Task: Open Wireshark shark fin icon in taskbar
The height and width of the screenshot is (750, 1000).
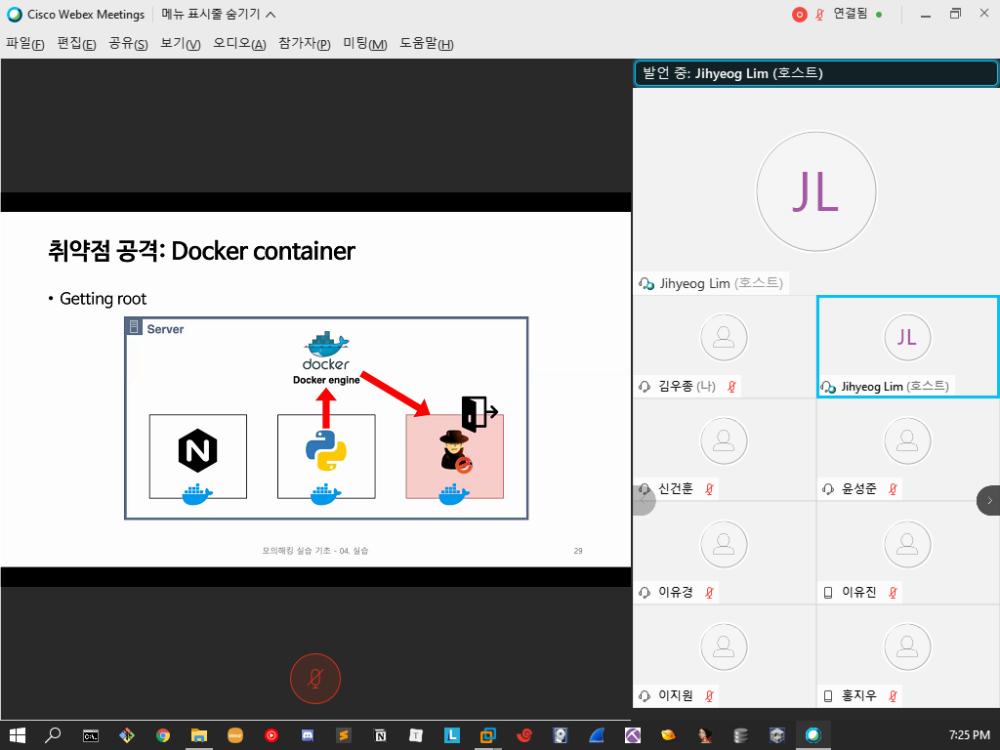Action: (596, 735)
